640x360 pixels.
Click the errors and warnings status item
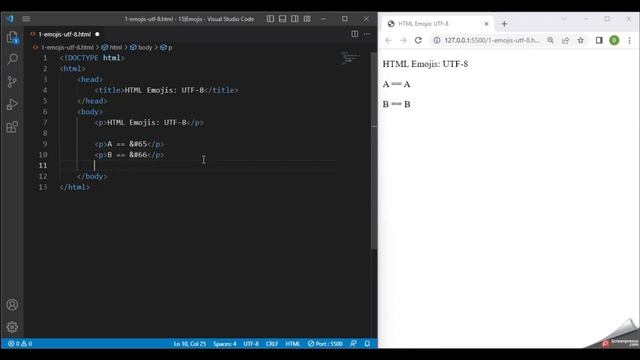click(20, 344)
